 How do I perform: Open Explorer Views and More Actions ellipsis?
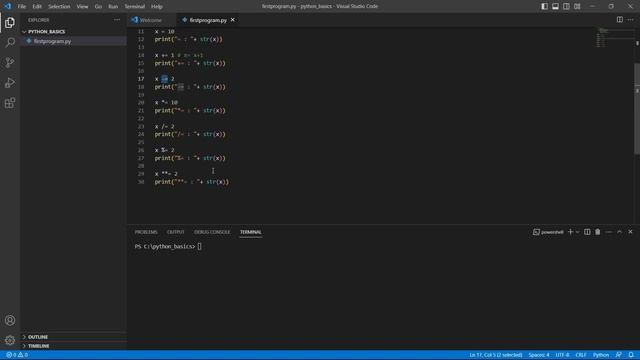coord(117,20)
